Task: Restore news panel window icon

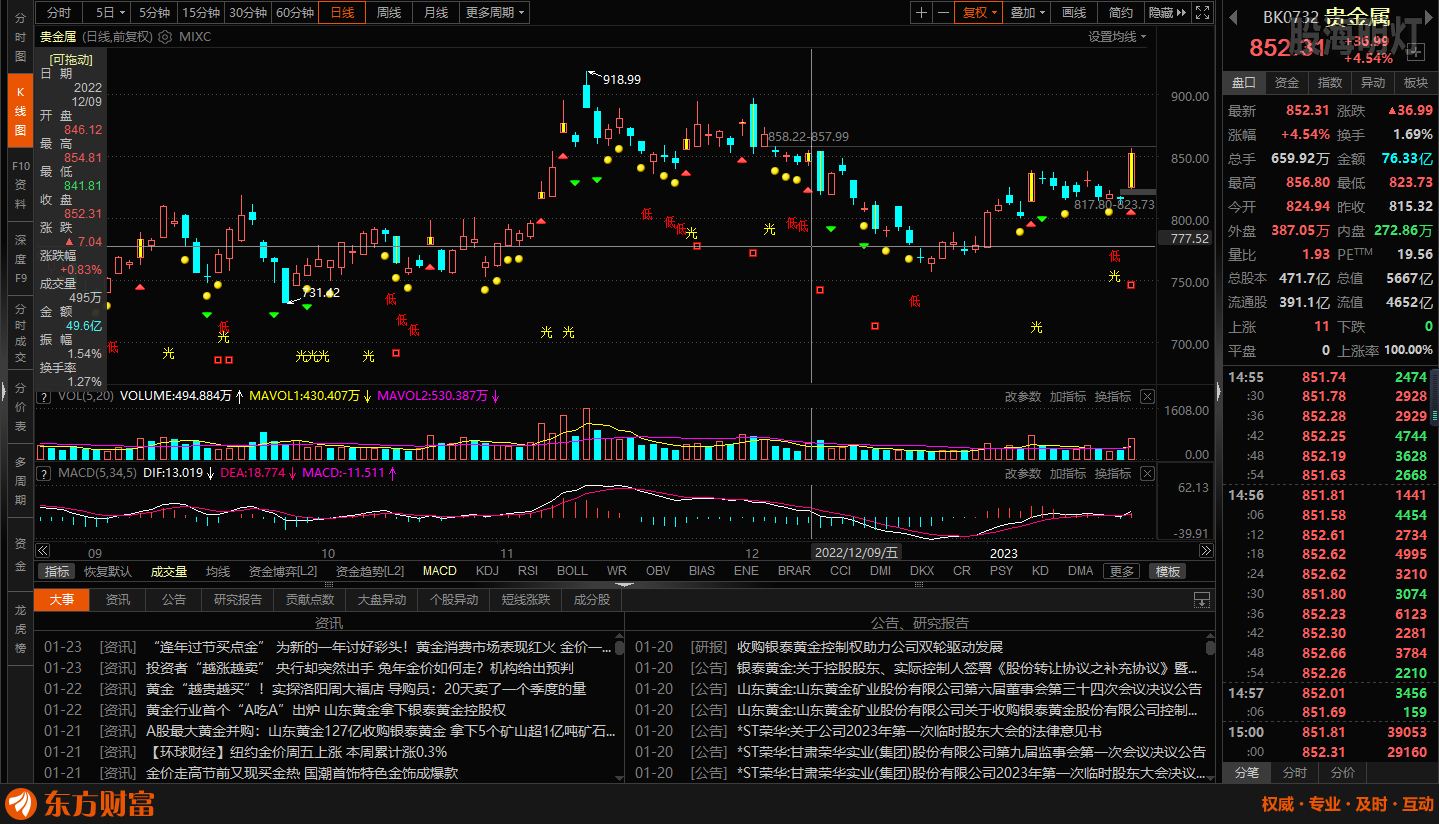Action: click(1202, 599)
